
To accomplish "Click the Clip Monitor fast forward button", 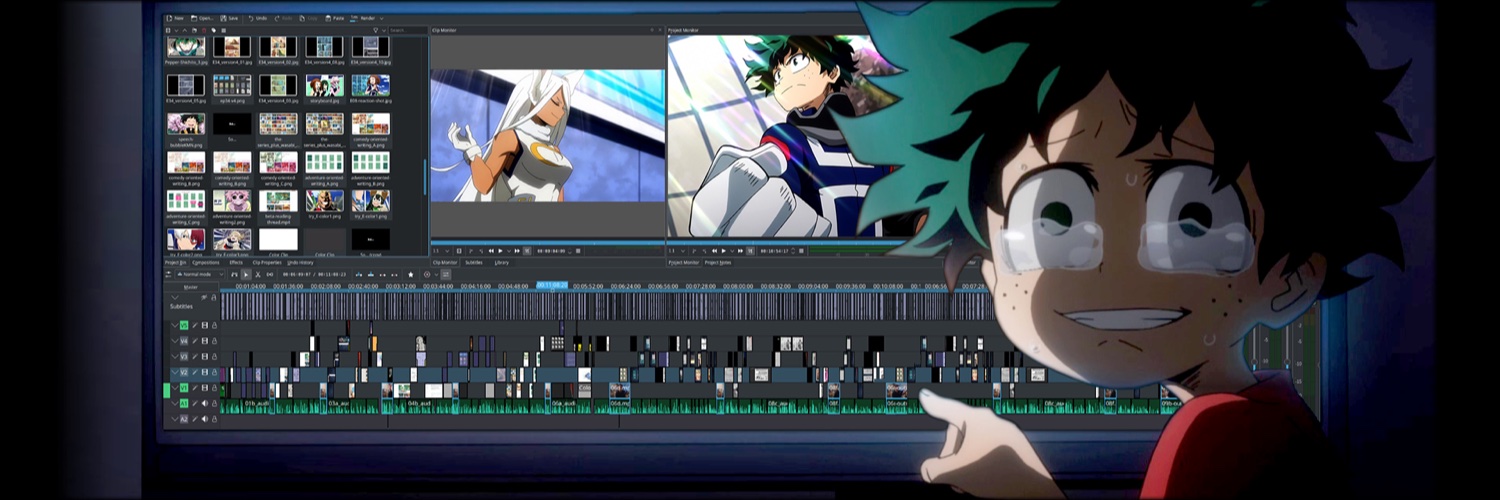I will tap(517, 251).
